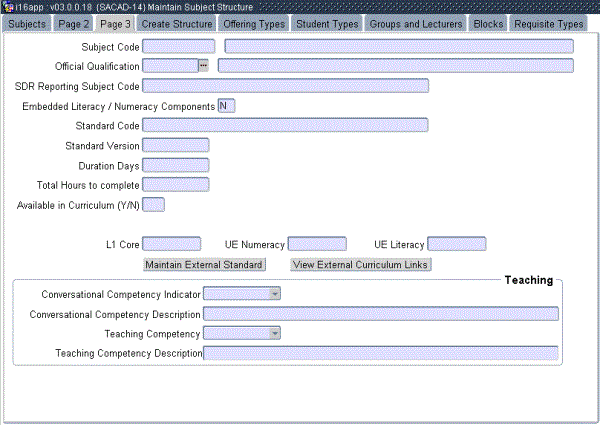Open Groups and Lecturers tab

pos(416,24)
